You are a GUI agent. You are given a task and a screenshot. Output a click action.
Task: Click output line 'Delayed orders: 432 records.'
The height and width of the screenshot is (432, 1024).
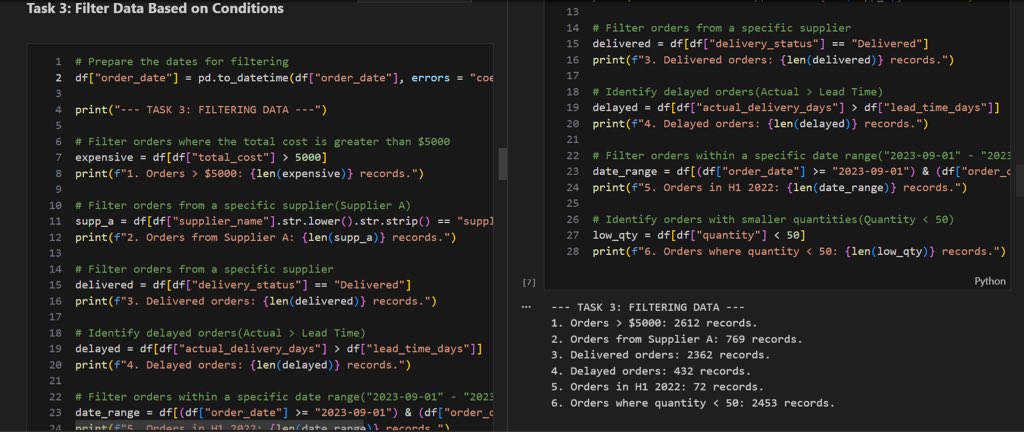point(651,371)
